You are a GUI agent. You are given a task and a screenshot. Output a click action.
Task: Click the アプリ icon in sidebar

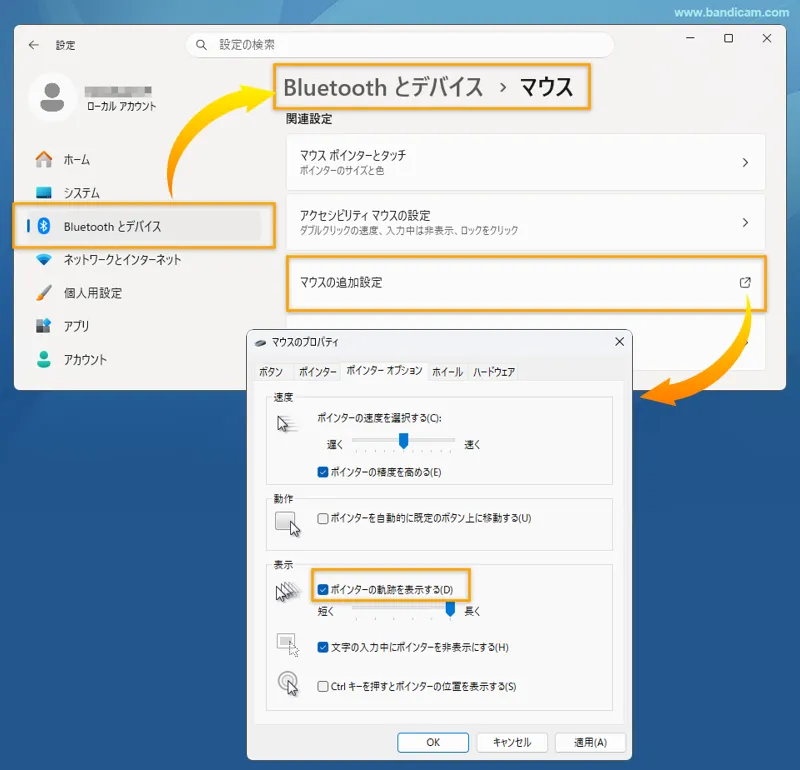click(x=44, y=326)
